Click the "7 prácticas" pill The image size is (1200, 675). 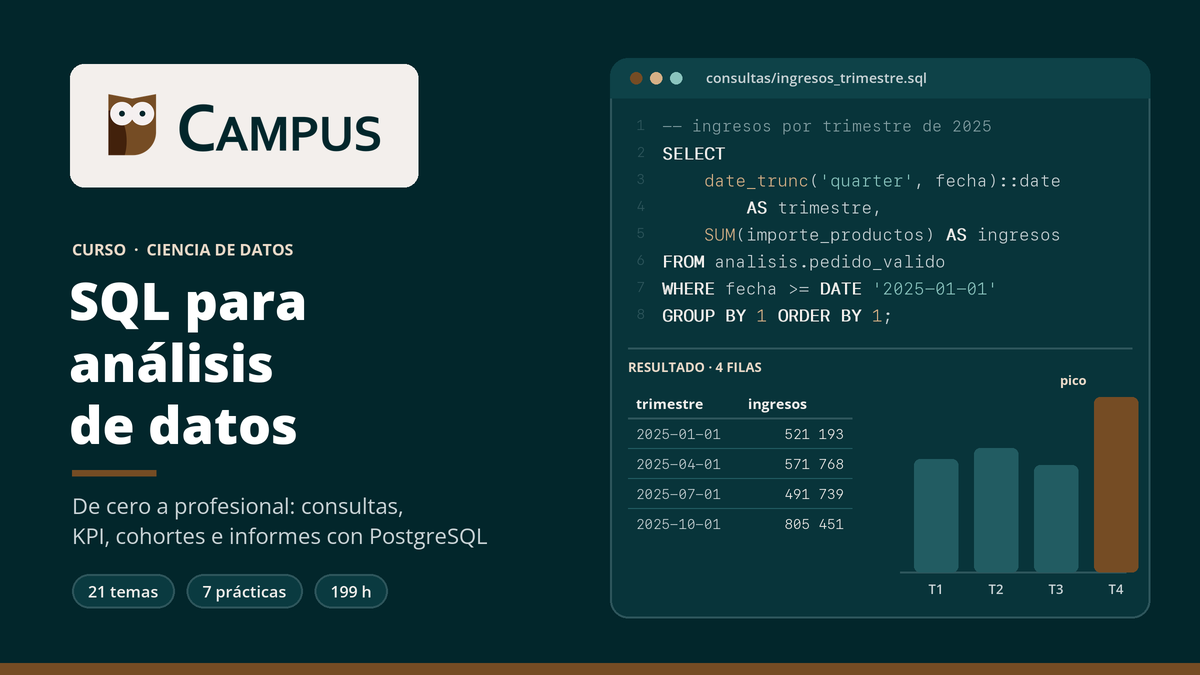click(x=244, y=591)
